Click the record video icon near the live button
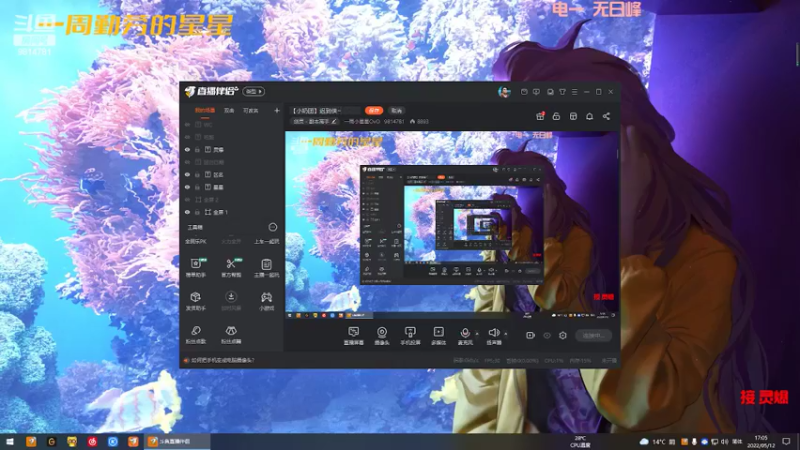Viewport: 800px width, 450px height. [x=530, y=335]
